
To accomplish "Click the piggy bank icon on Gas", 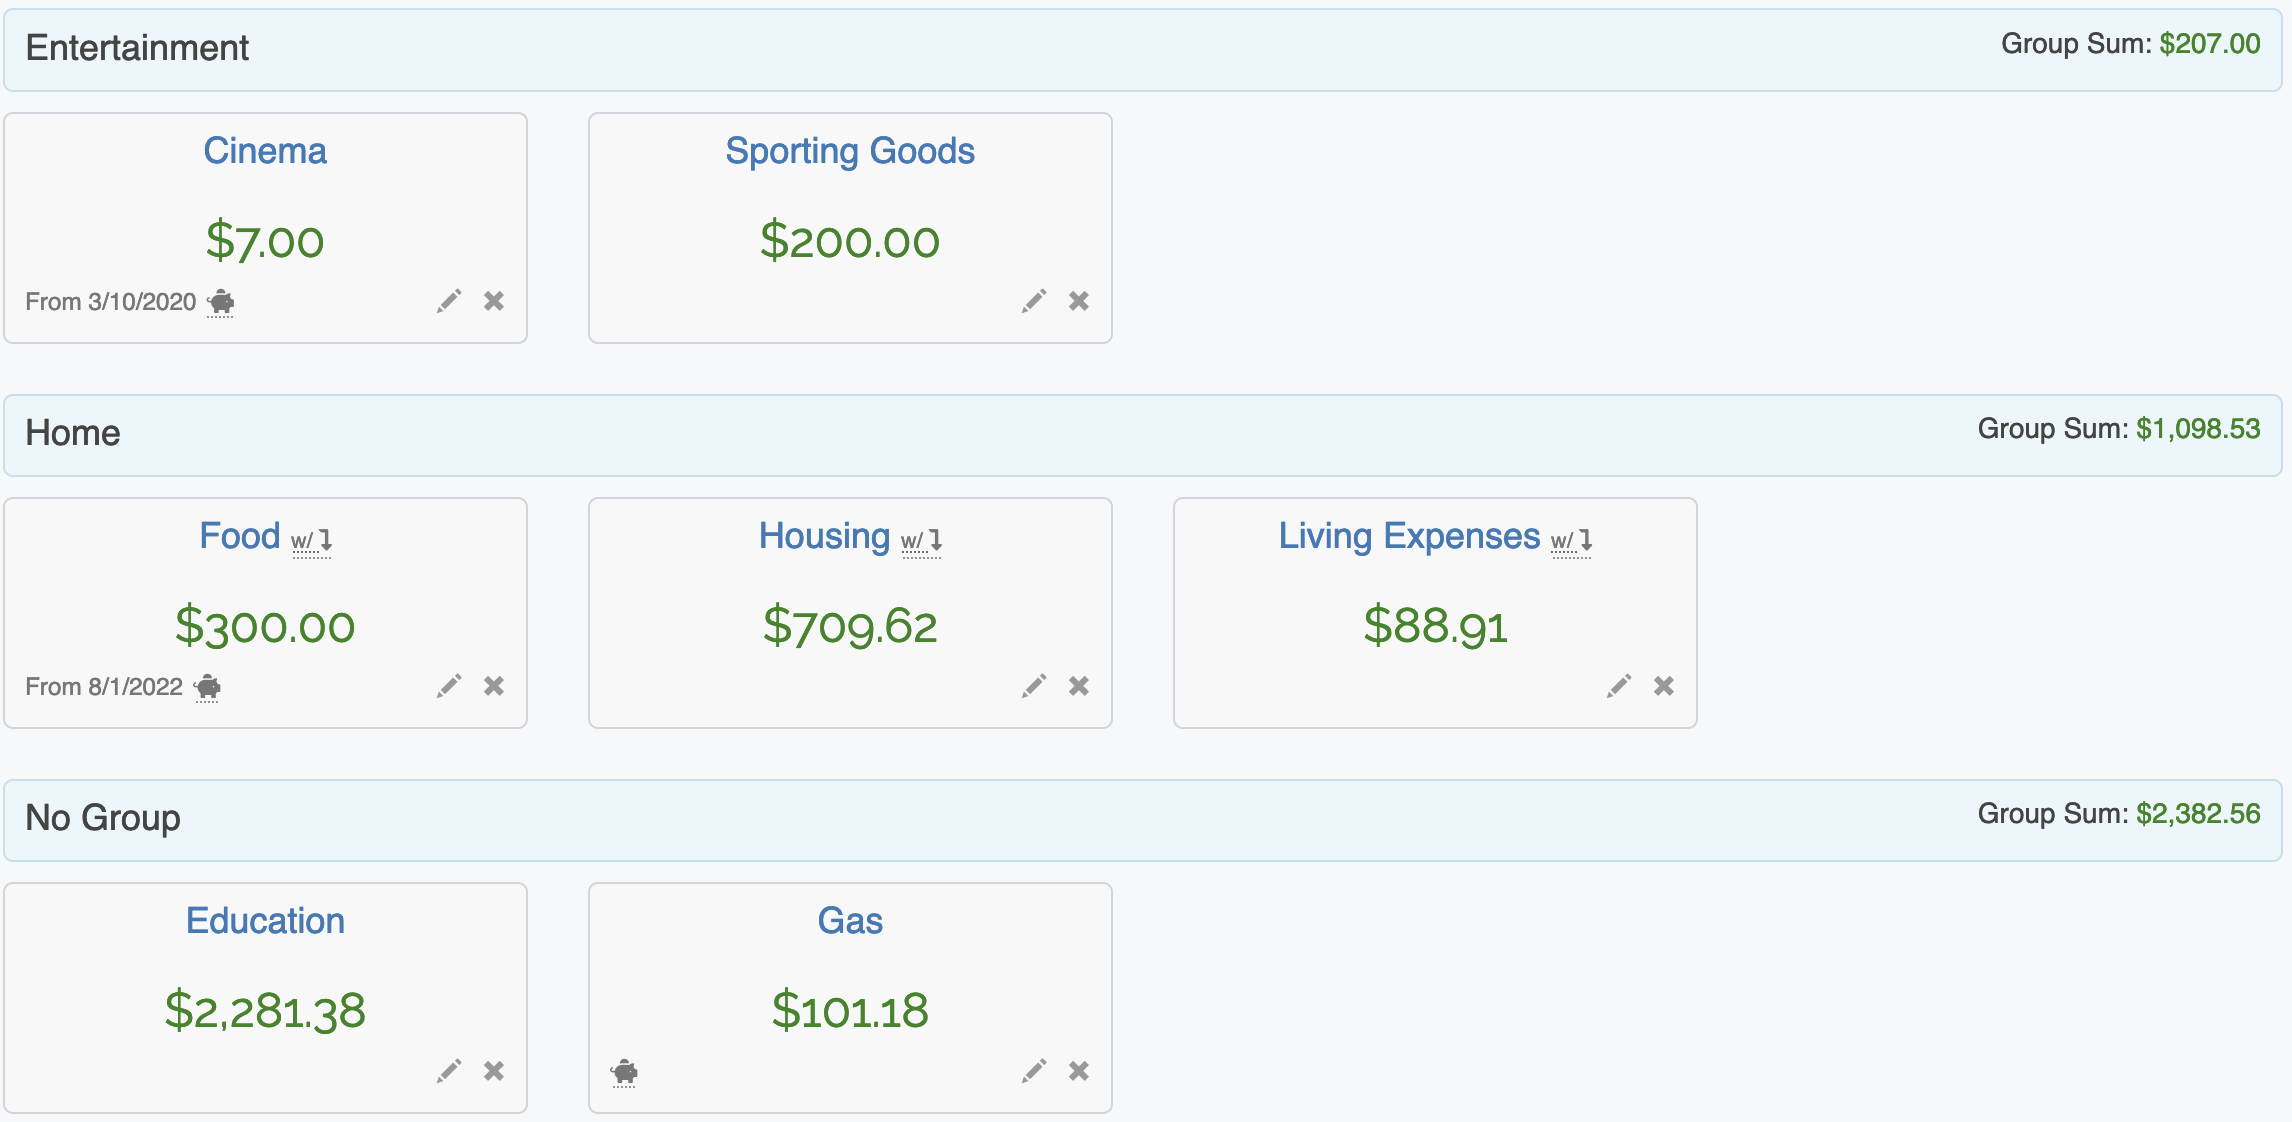I will [x=625, y=1072].
